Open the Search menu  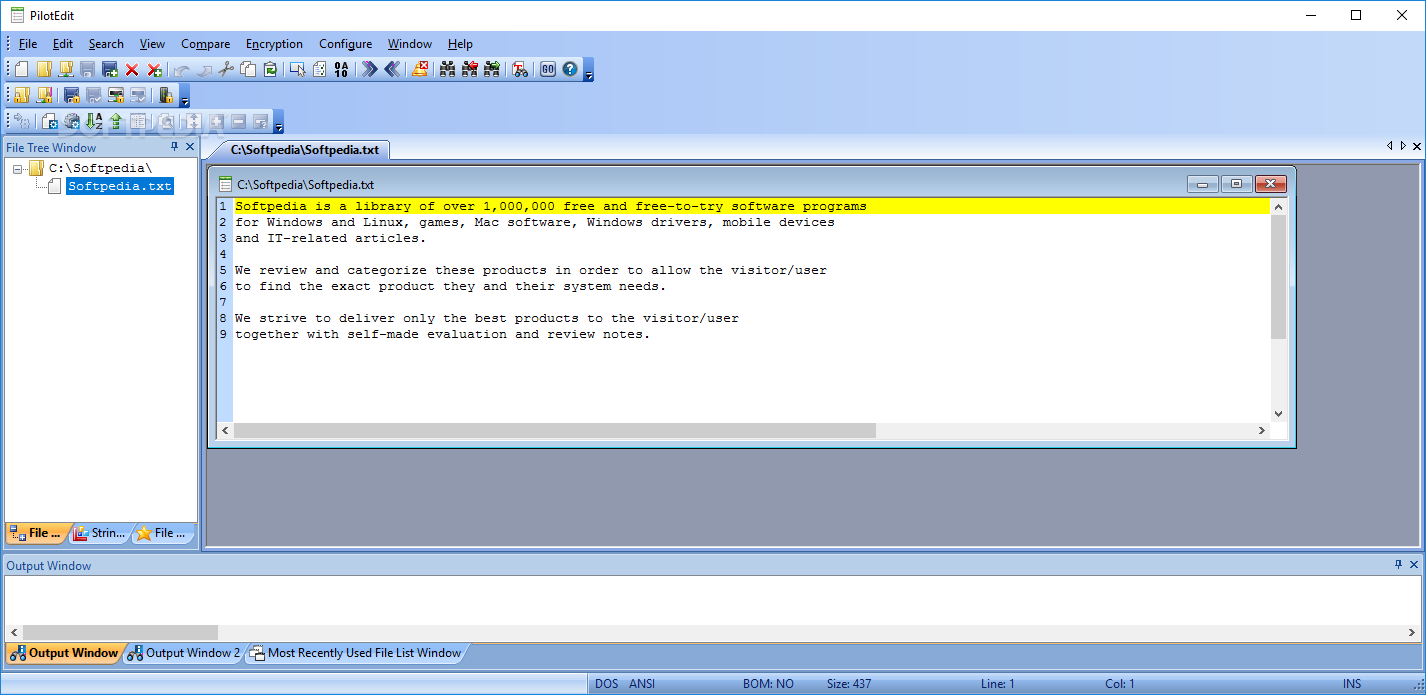point(106,44)
